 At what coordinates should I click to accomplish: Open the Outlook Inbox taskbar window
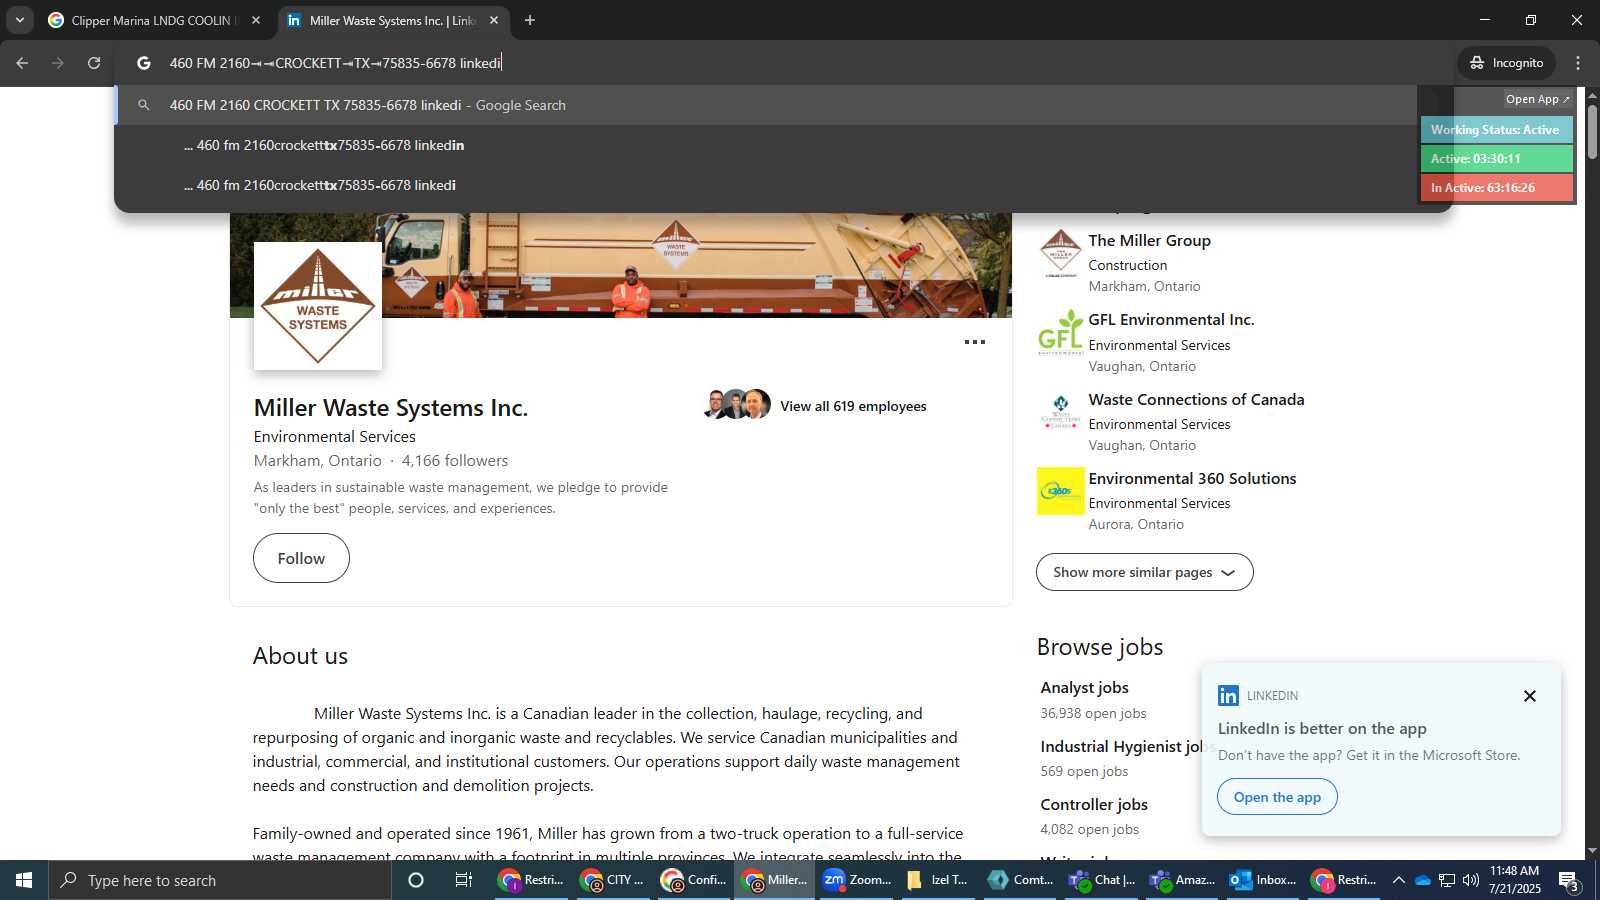pyautogui.click(x=1262, y=880)
